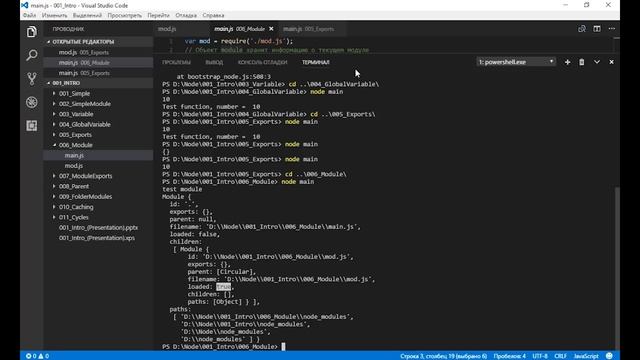This screenshot has height=360, width=640.
Task: Open 001_Intro_(Presentation).pptx file
Action: pos(98,227)
